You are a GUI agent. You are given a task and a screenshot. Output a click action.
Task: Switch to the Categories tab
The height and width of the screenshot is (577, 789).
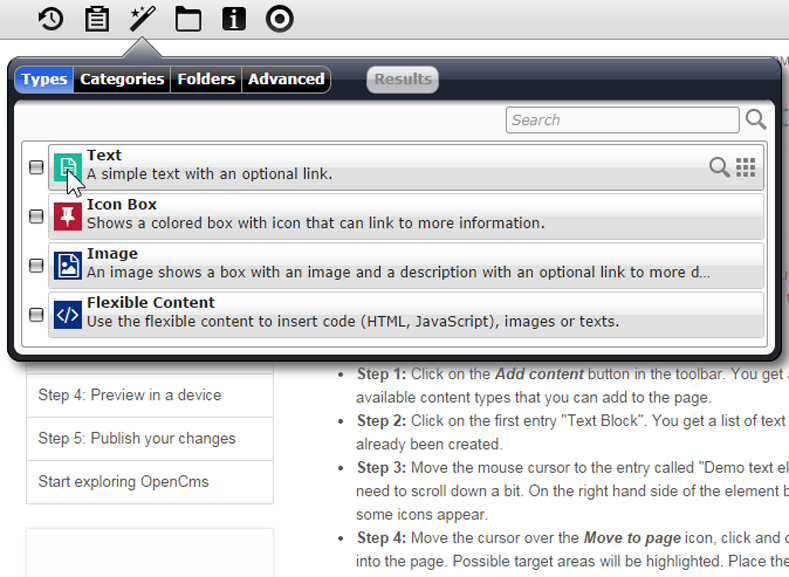pos(122,79)
